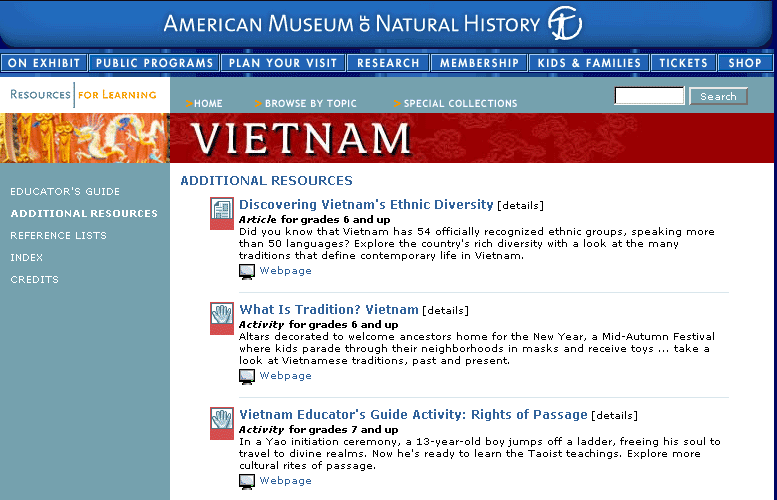The height and width of the screenshot is (500, 777).
Task: Select Additional Resources in the sidebar
Action: pos(84,214)
